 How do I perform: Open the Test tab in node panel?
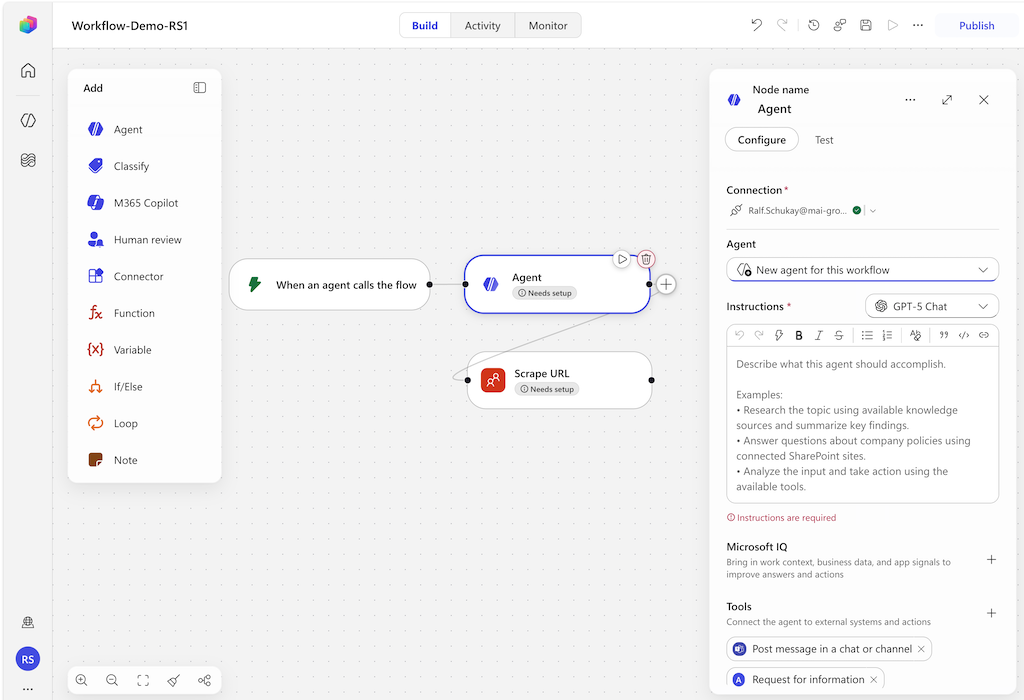pyautogui.click(x=824, y=140)
